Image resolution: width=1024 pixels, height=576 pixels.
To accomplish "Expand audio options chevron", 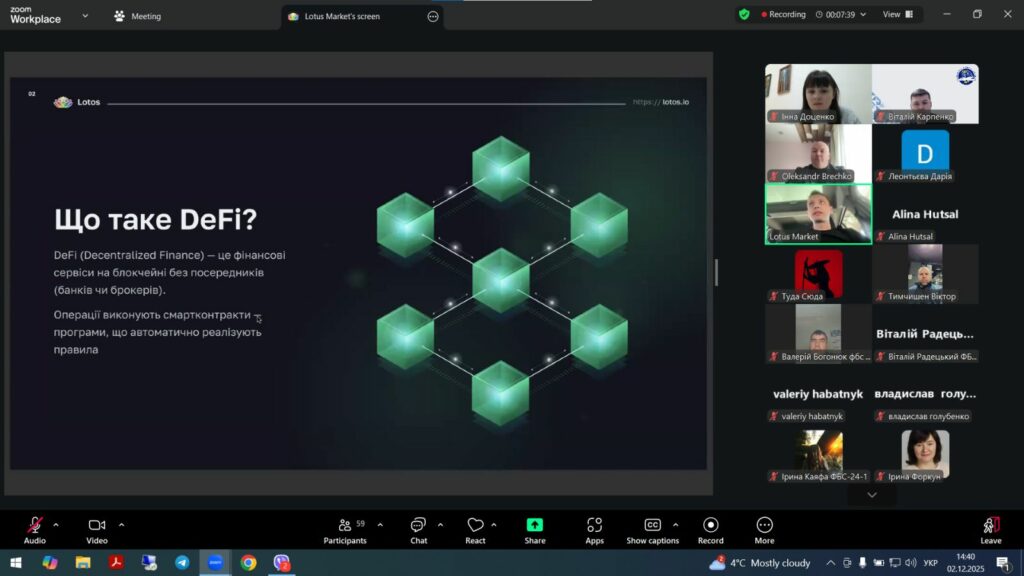I will [x=56, y=524].
